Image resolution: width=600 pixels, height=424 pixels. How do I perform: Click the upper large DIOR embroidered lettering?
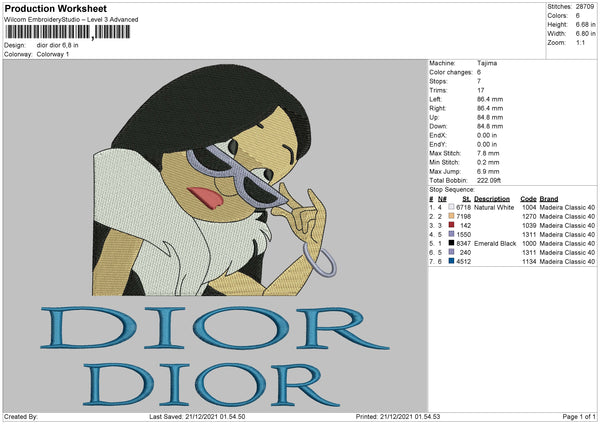[214, 328]
